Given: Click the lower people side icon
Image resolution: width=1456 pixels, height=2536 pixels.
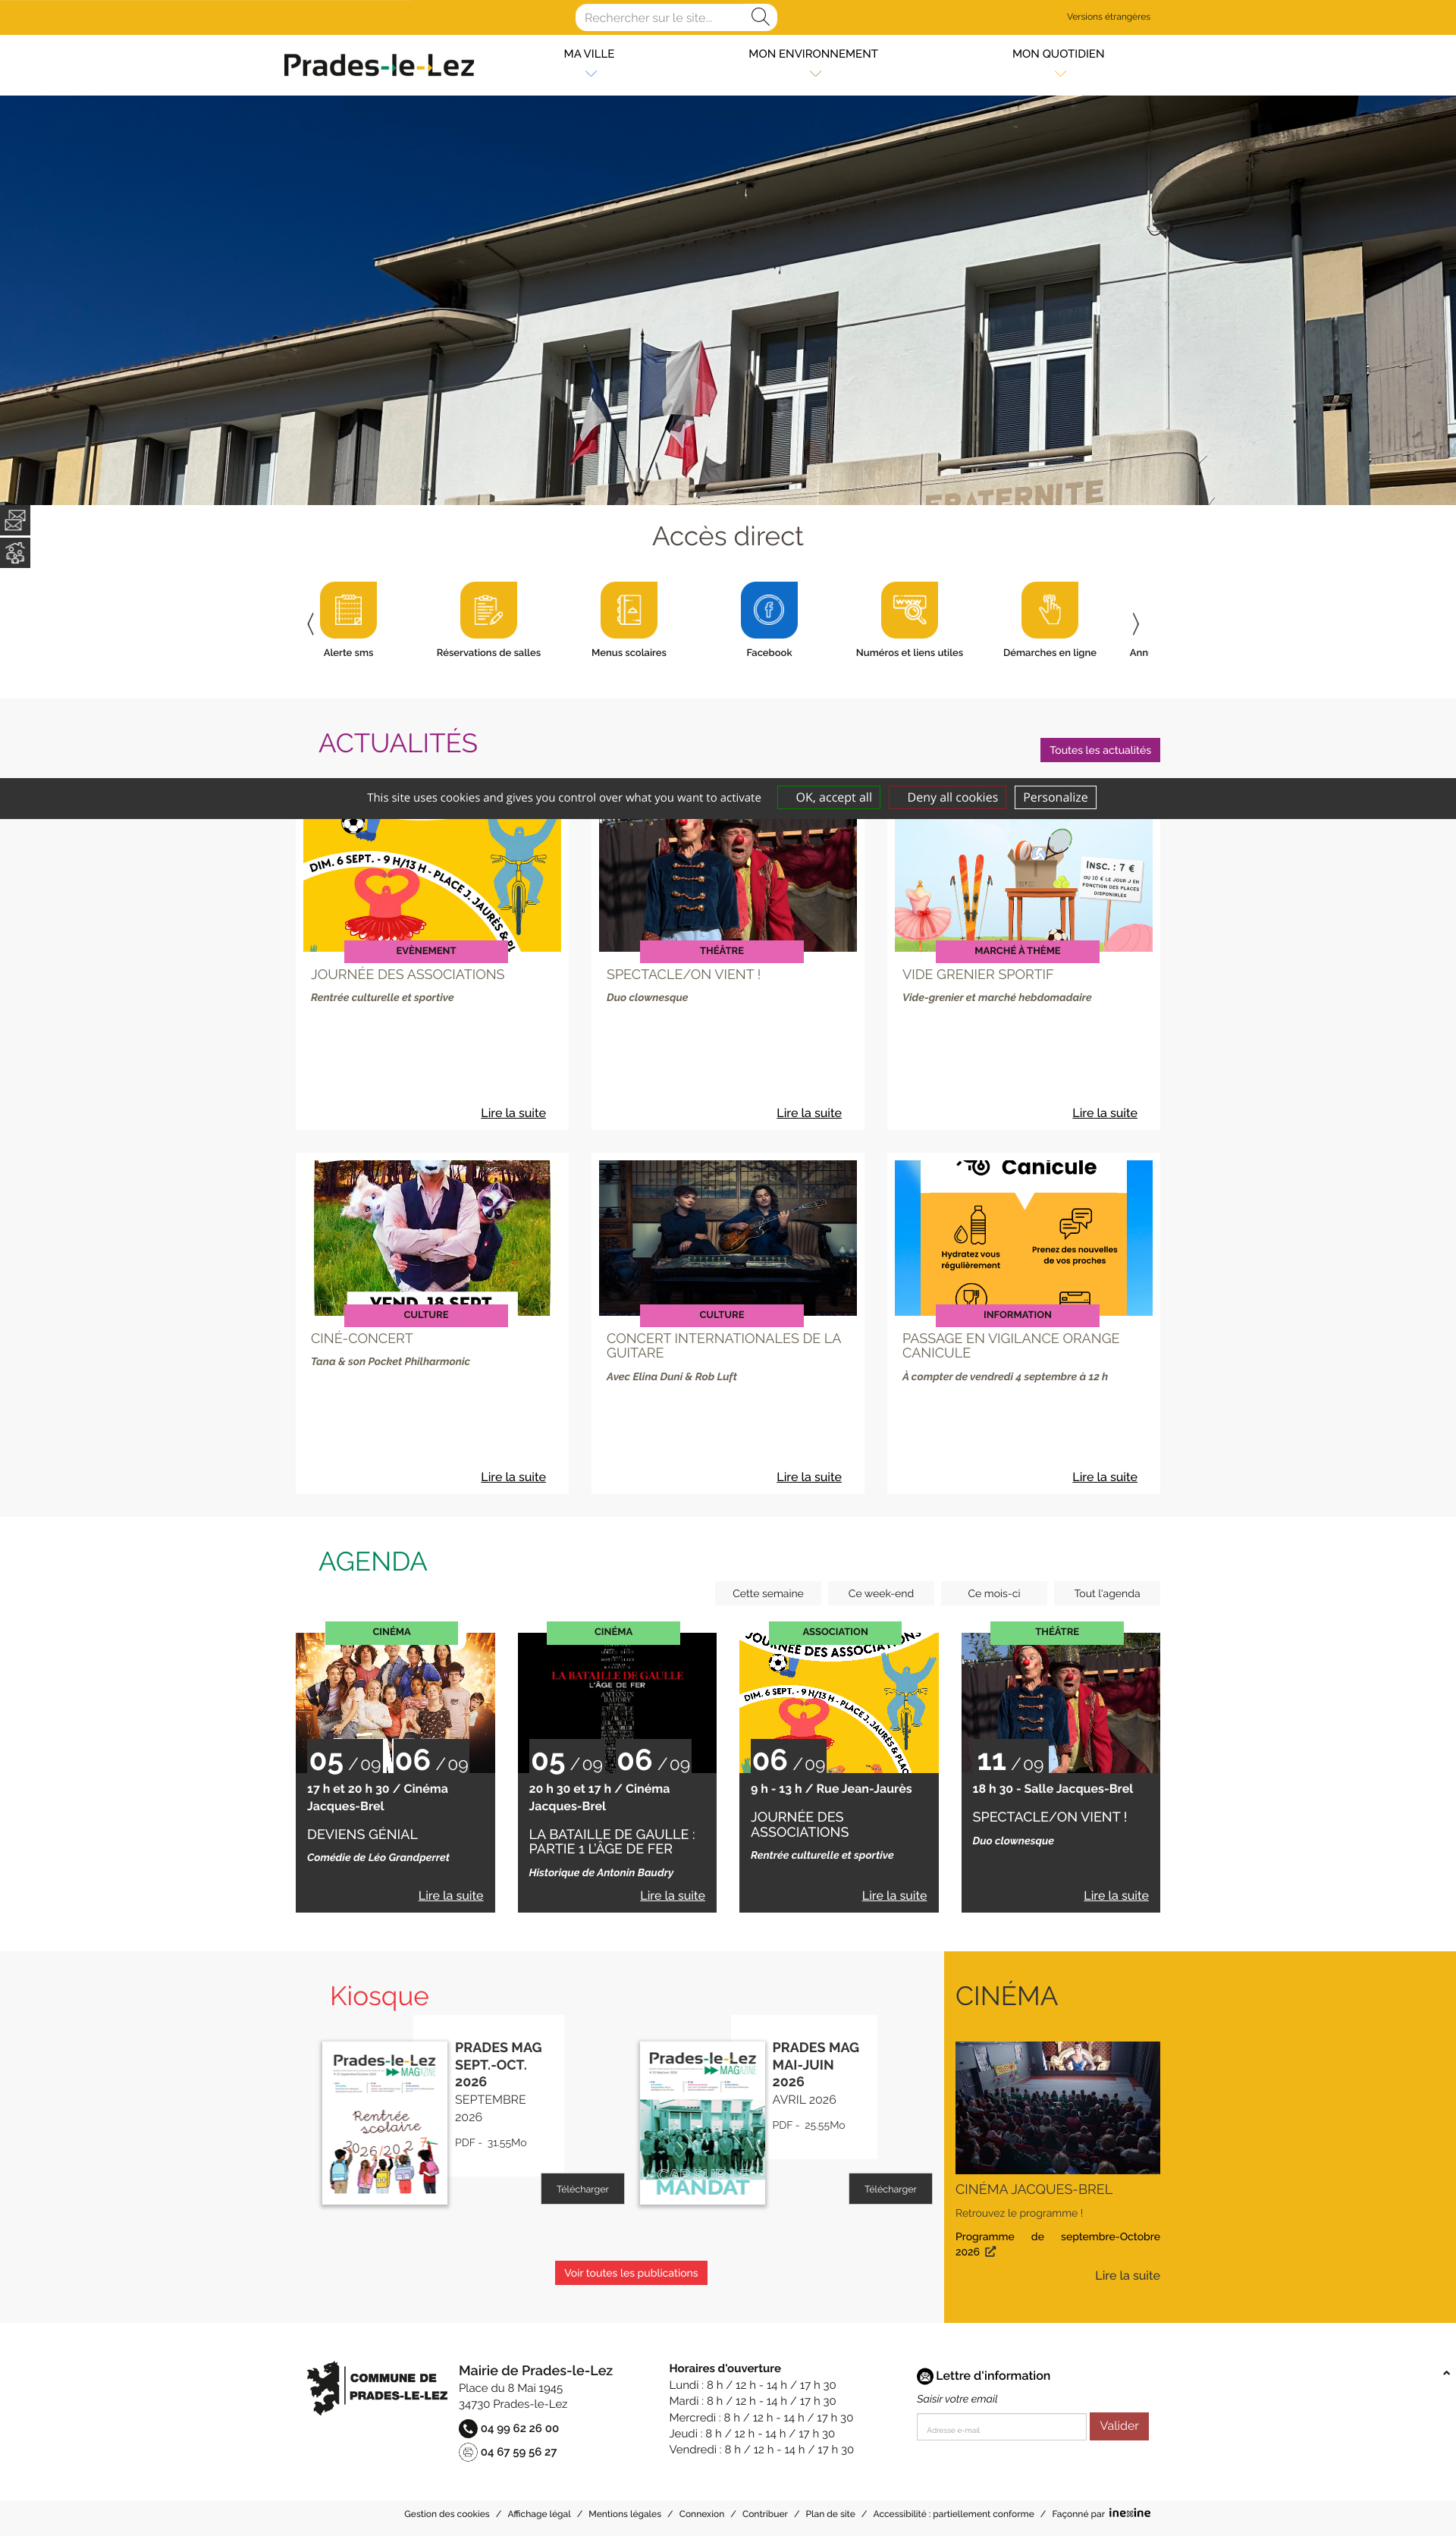Looking at the screenshot, I should 15,553.
